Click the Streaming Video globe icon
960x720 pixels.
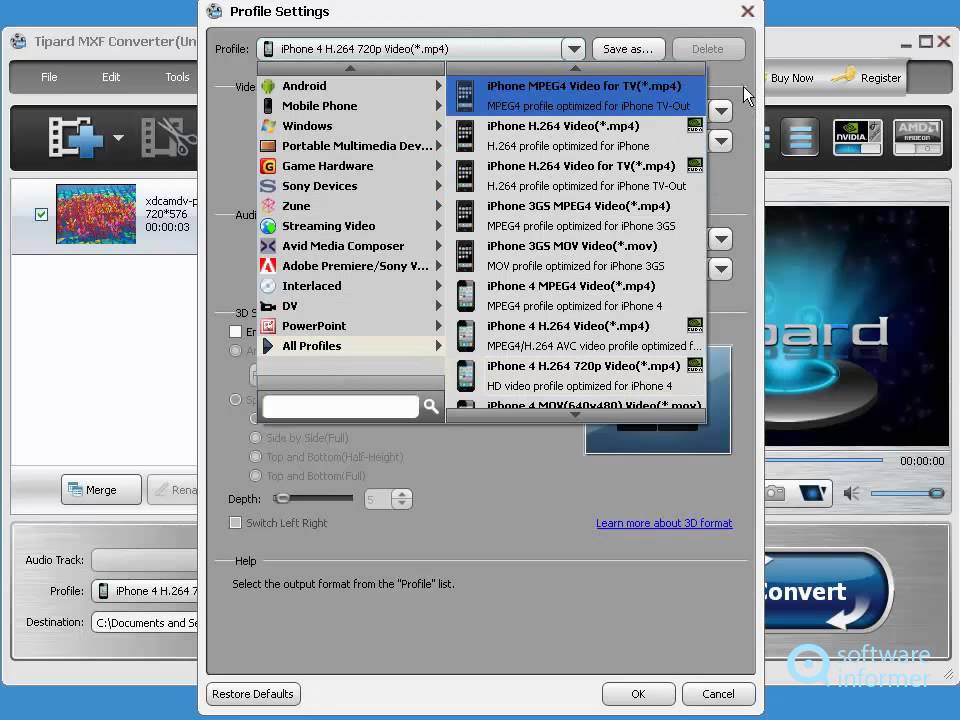tap(268, 226)
